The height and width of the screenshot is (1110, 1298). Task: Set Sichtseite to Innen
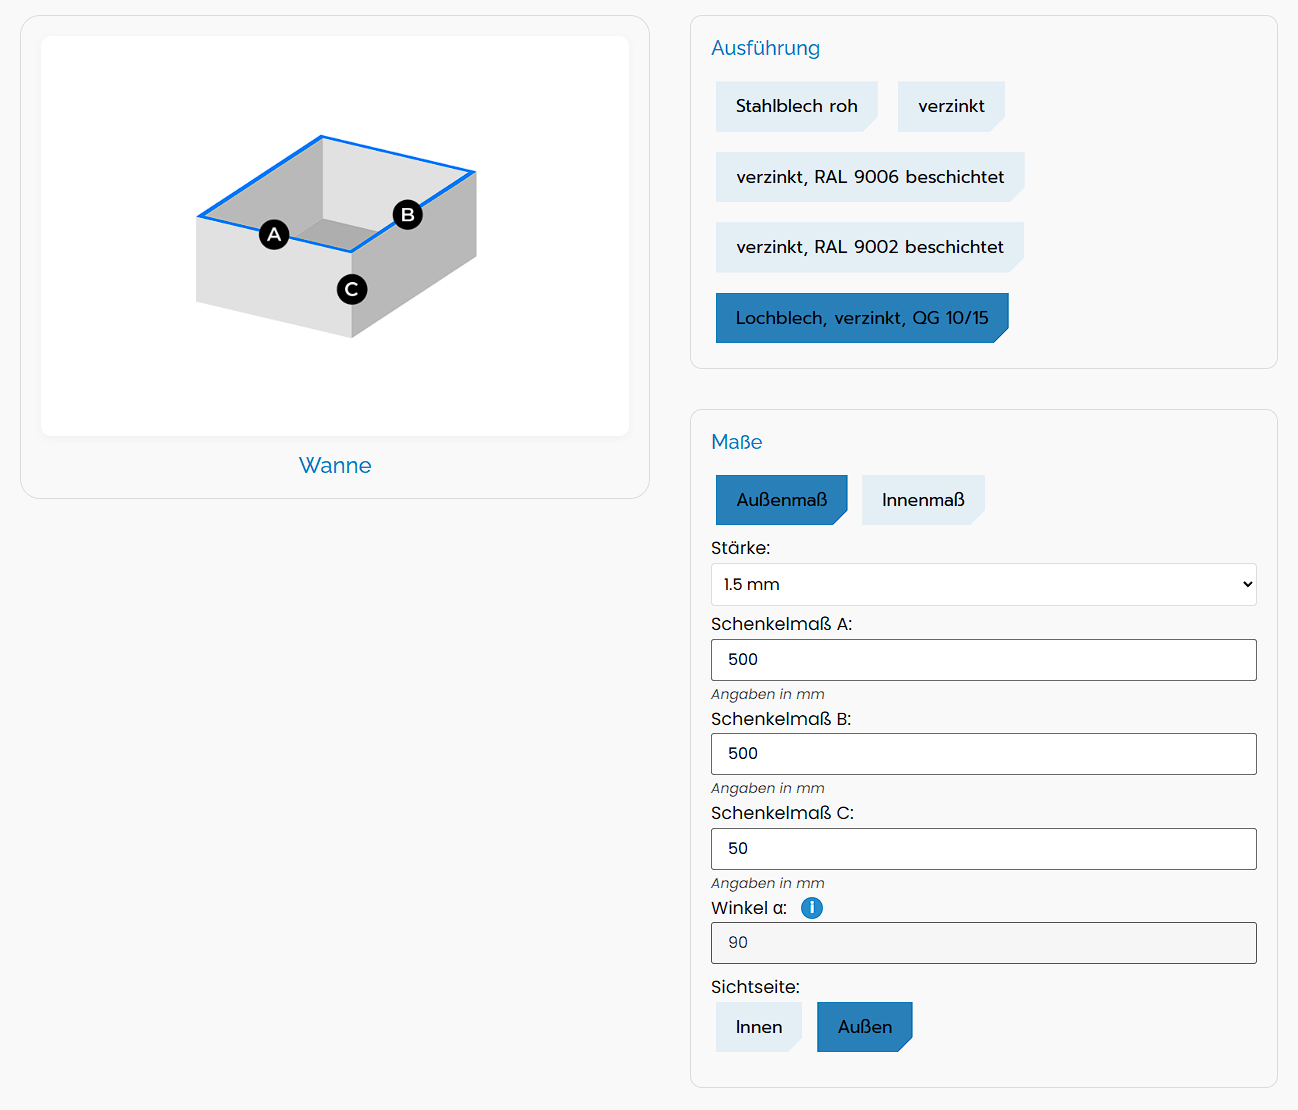click(x=758, y=1027)
